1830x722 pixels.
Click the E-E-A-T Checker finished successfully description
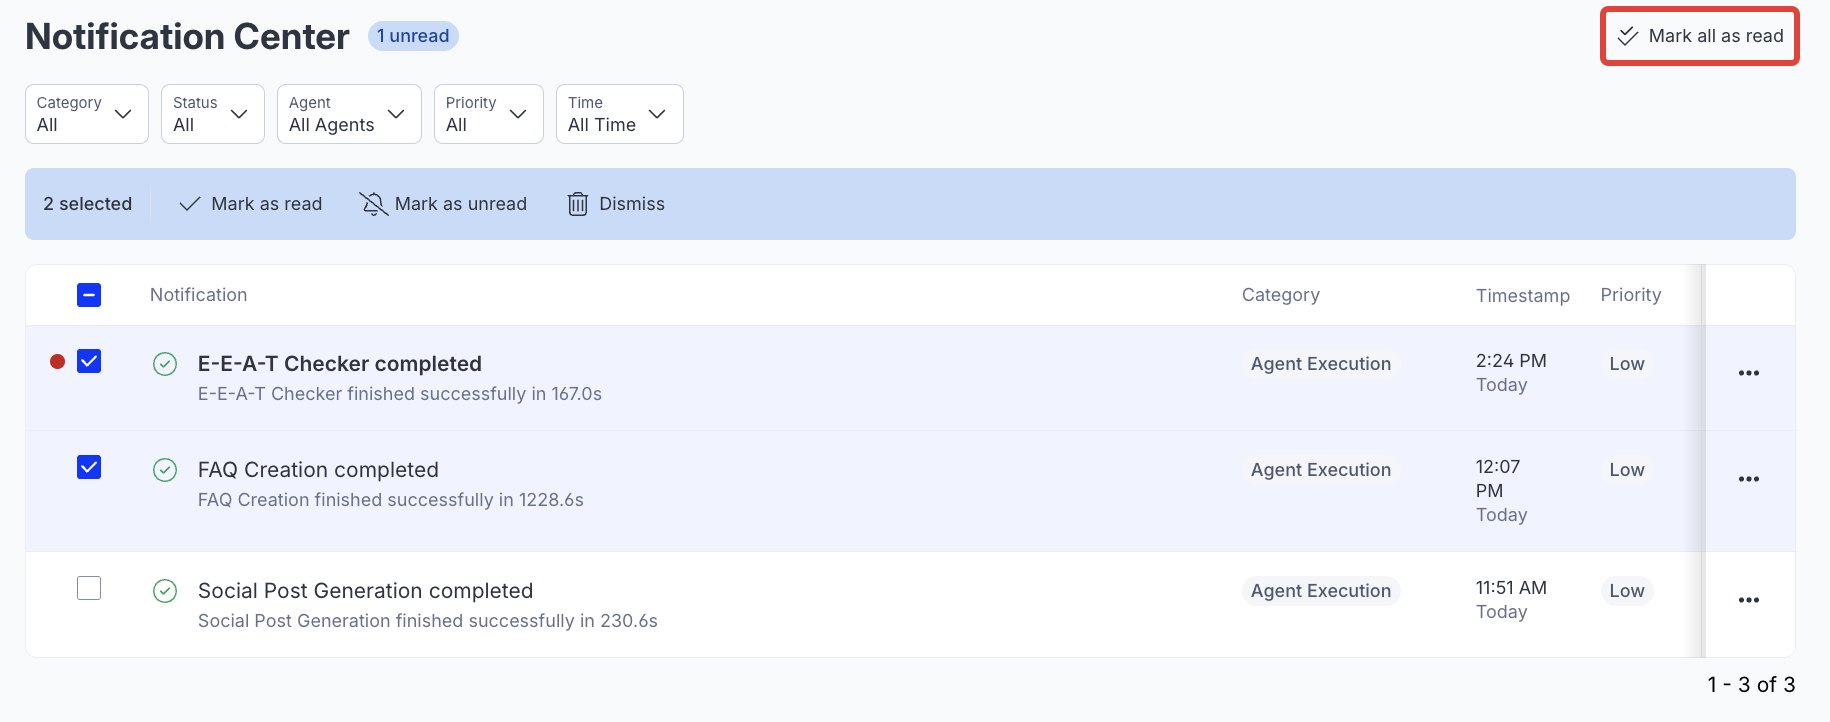400,394
